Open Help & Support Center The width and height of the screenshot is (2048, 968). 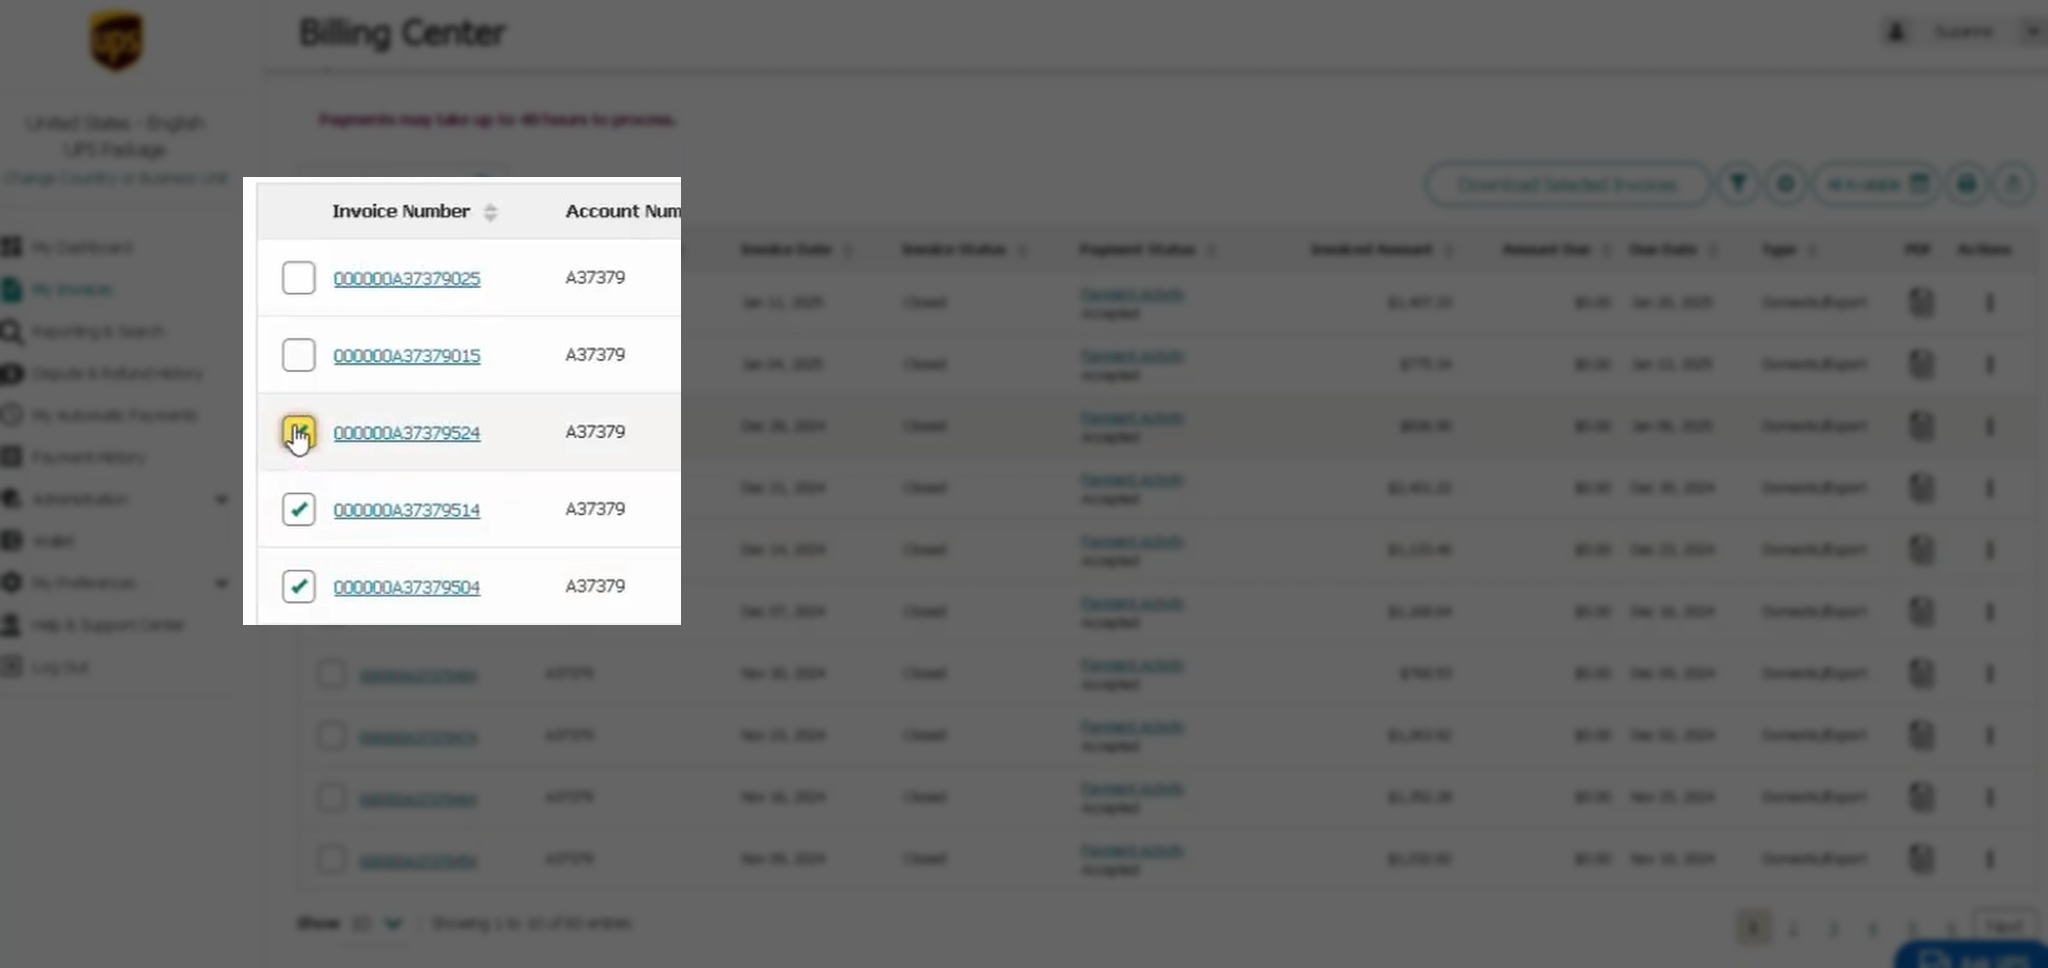point(107,625)
